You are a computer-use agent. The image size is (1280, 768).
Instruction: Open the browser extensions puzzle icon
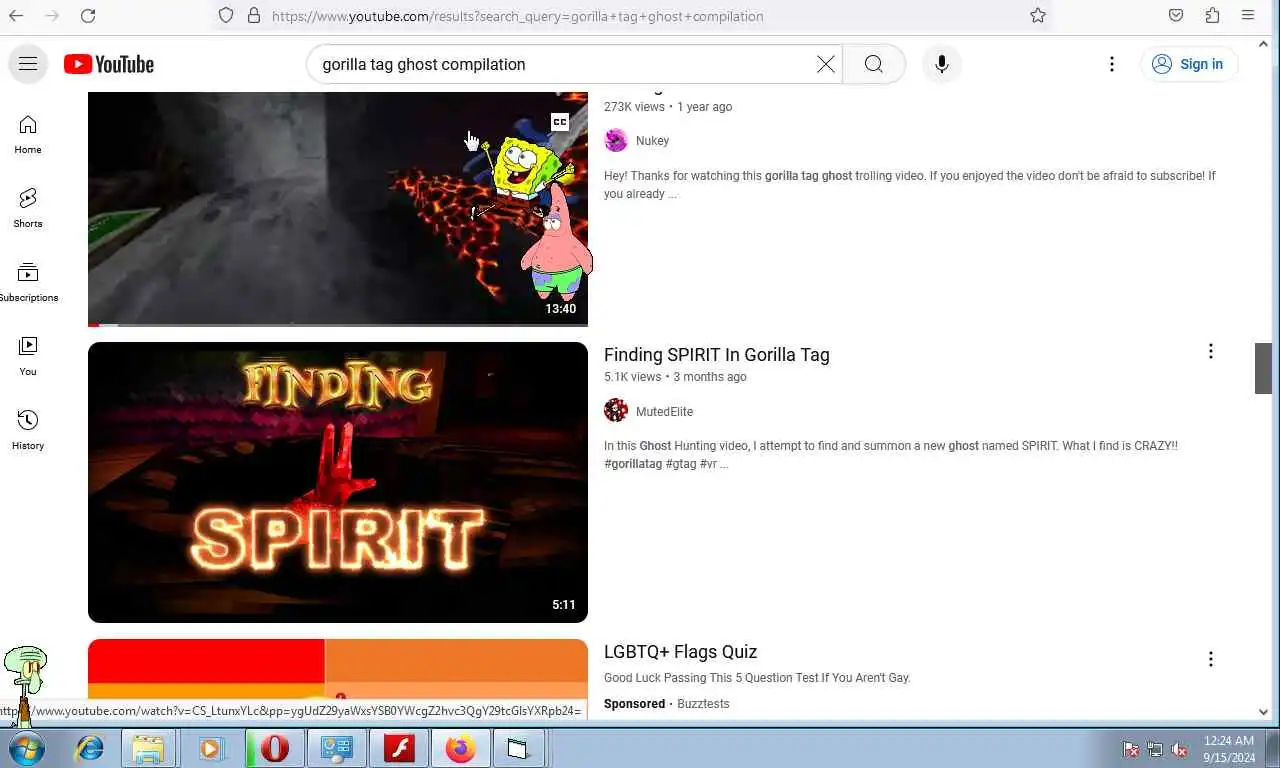click(x=1212, y=16)
